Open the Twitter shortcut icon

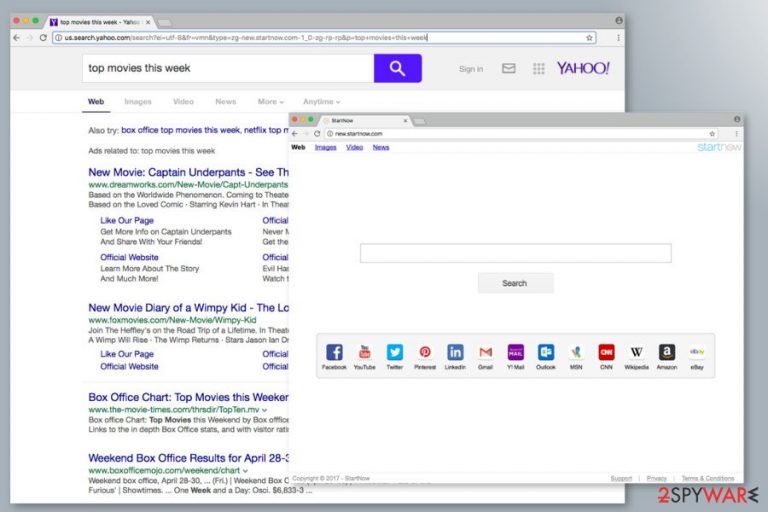(395, 352)
